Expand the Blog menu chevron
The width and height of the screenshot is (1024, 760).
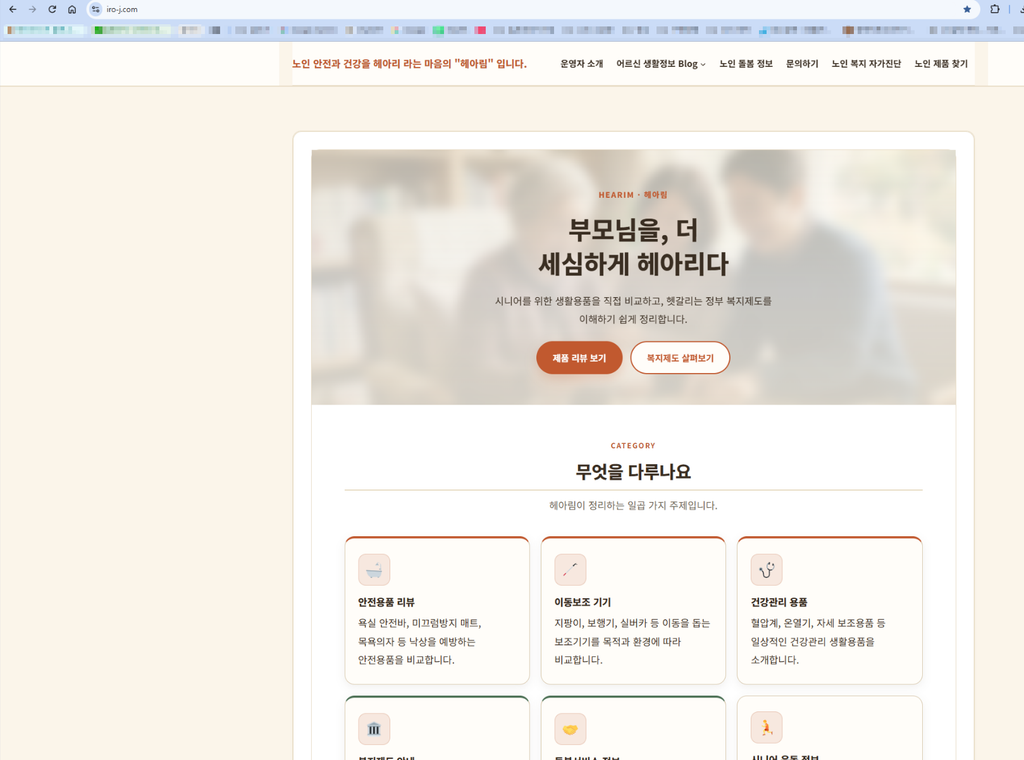[x=703, y=65]
